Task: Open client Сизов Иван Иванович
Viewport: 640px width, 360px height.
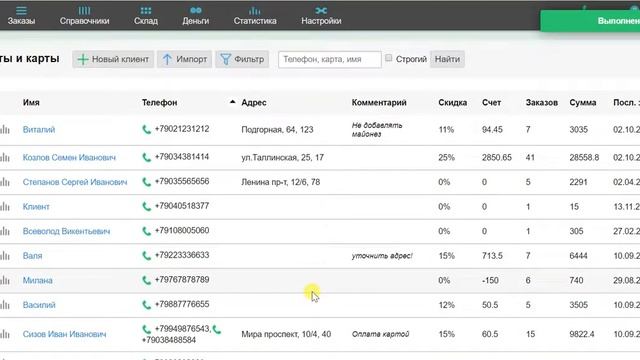Action: click(64, 334)
